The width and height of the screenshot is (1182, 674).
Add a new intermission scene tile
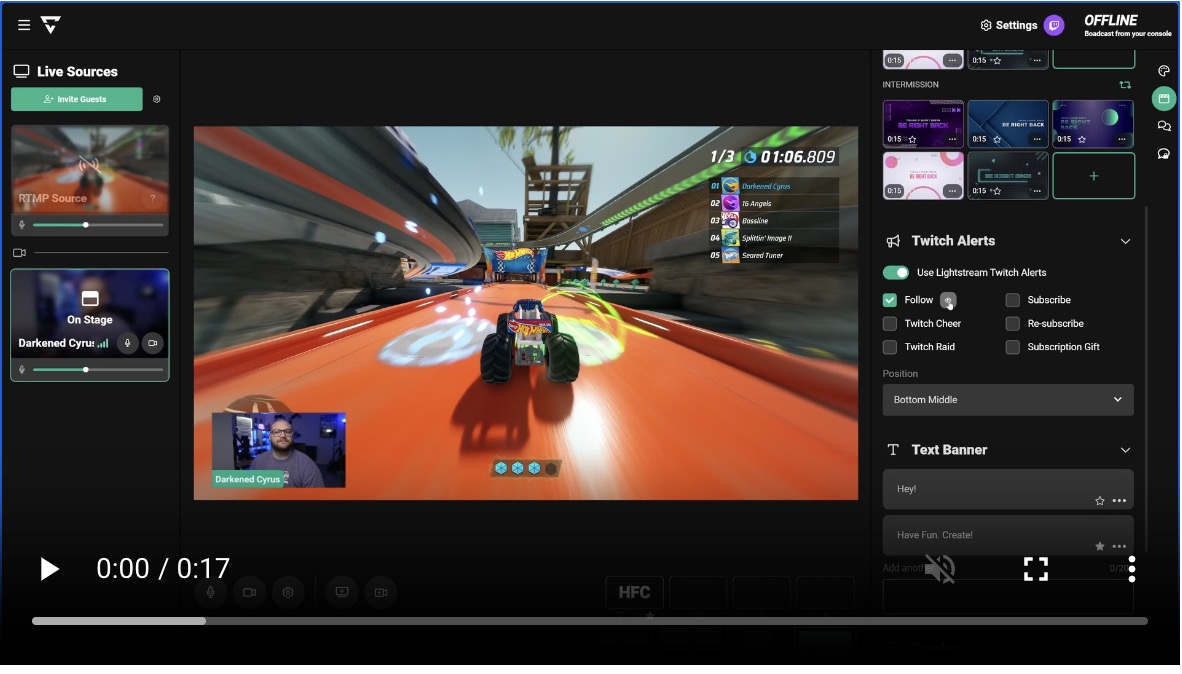[1093, 176]
